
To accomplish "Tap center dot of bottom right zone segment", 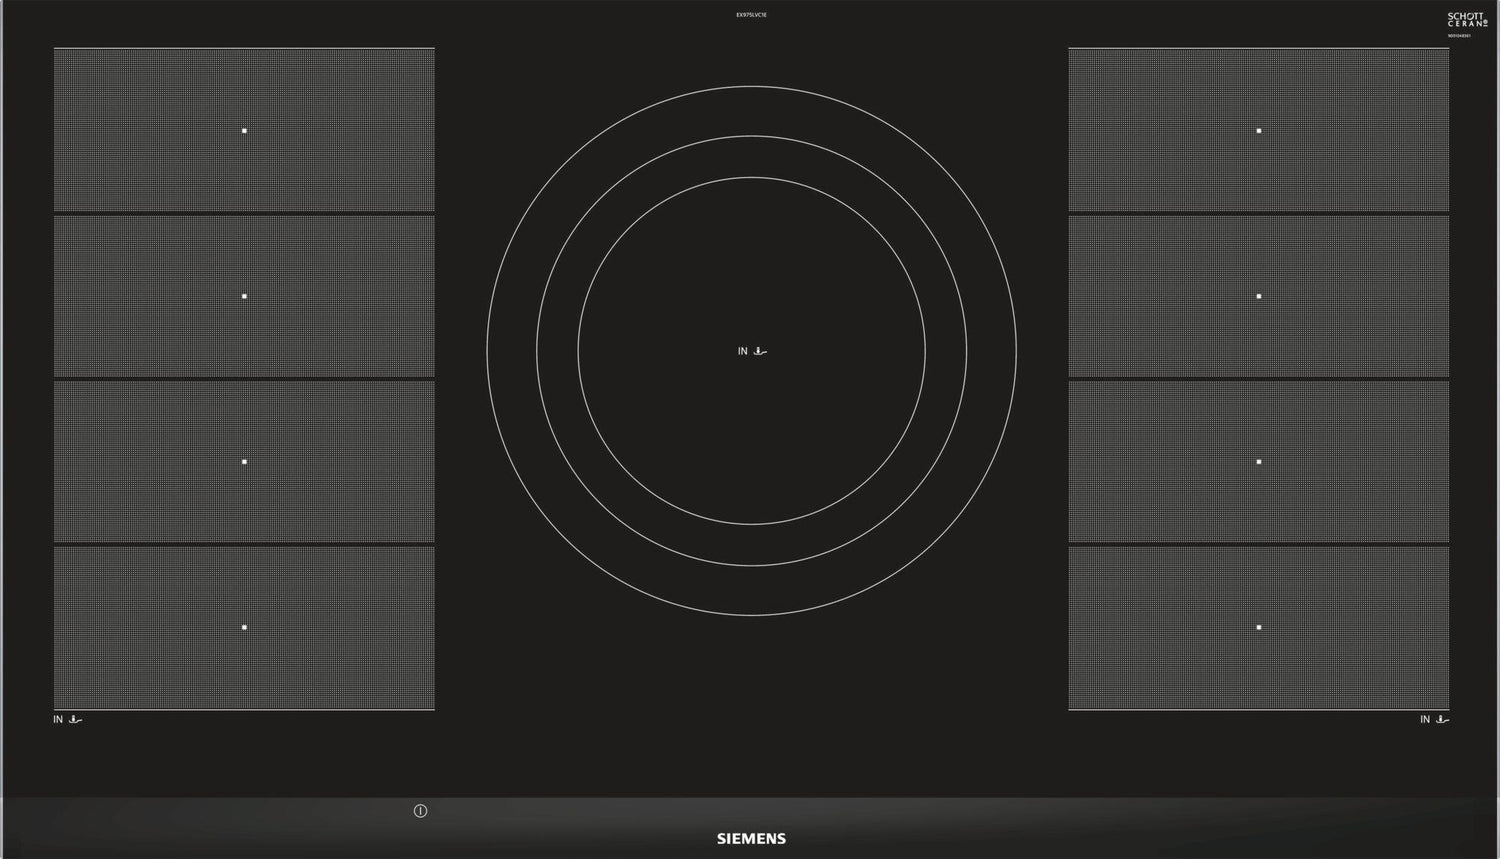I will (1259, 628).
